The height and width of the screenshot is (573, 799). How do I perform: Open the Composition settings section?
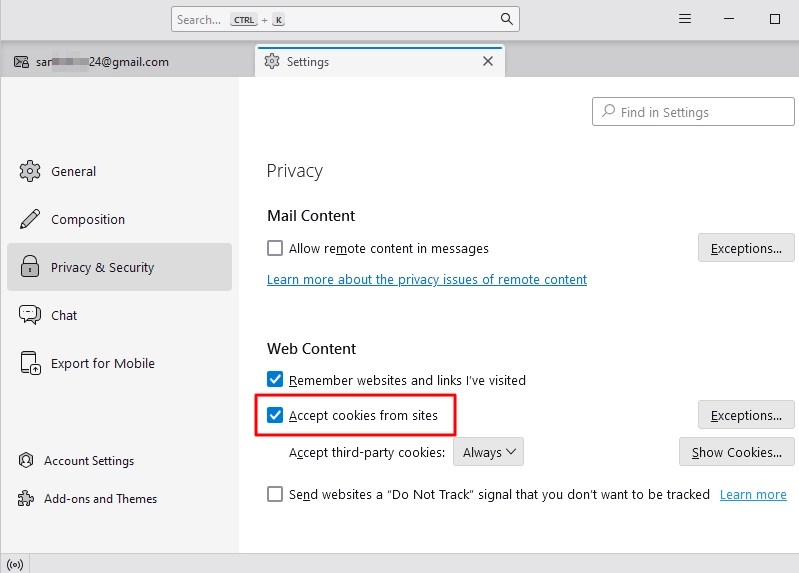(x=119, y=219)
